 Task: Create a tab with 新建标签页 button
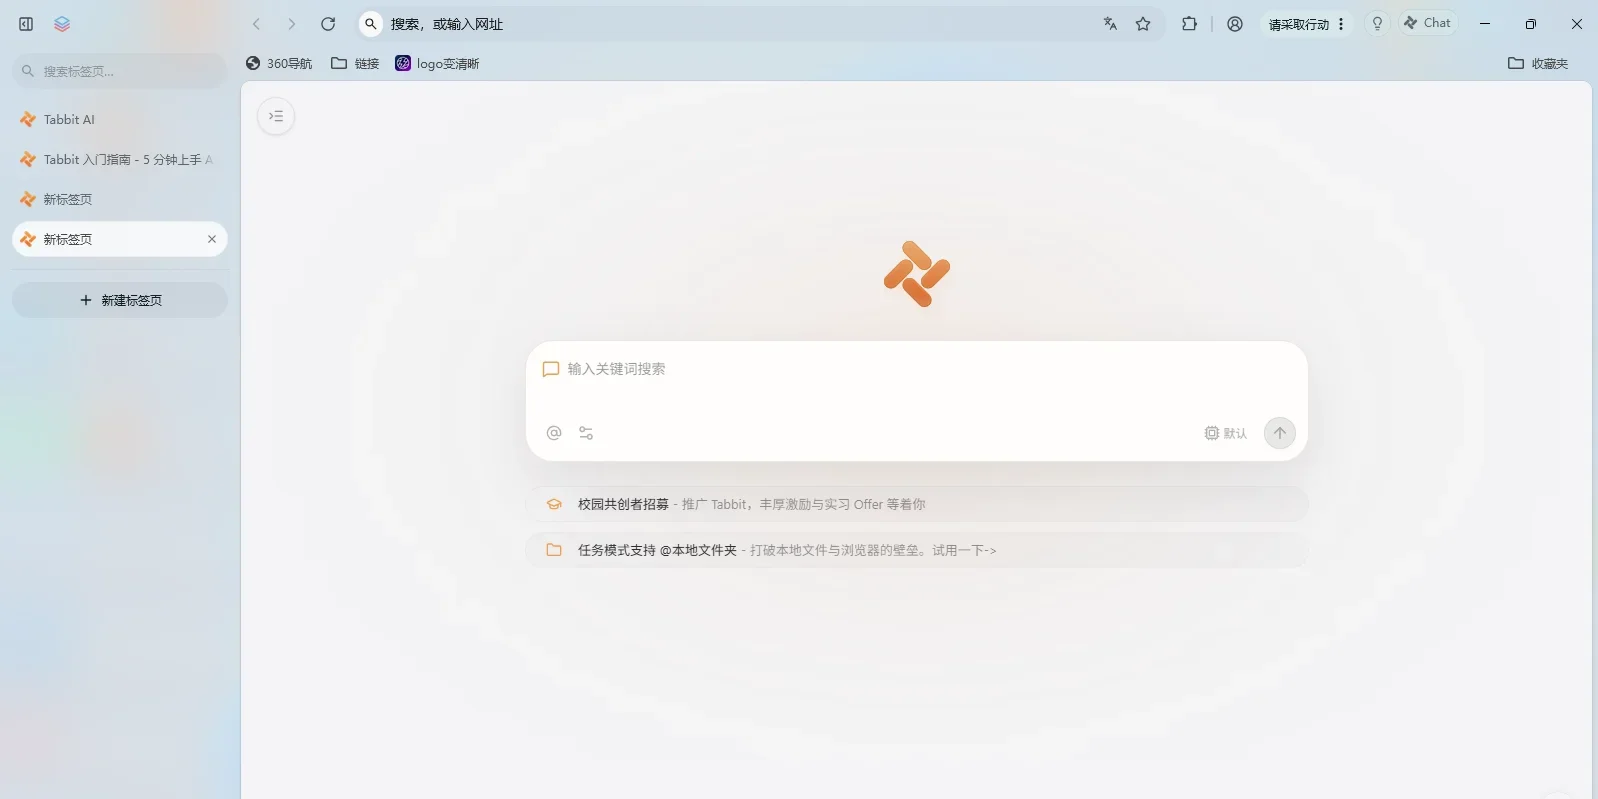(120, 300)
